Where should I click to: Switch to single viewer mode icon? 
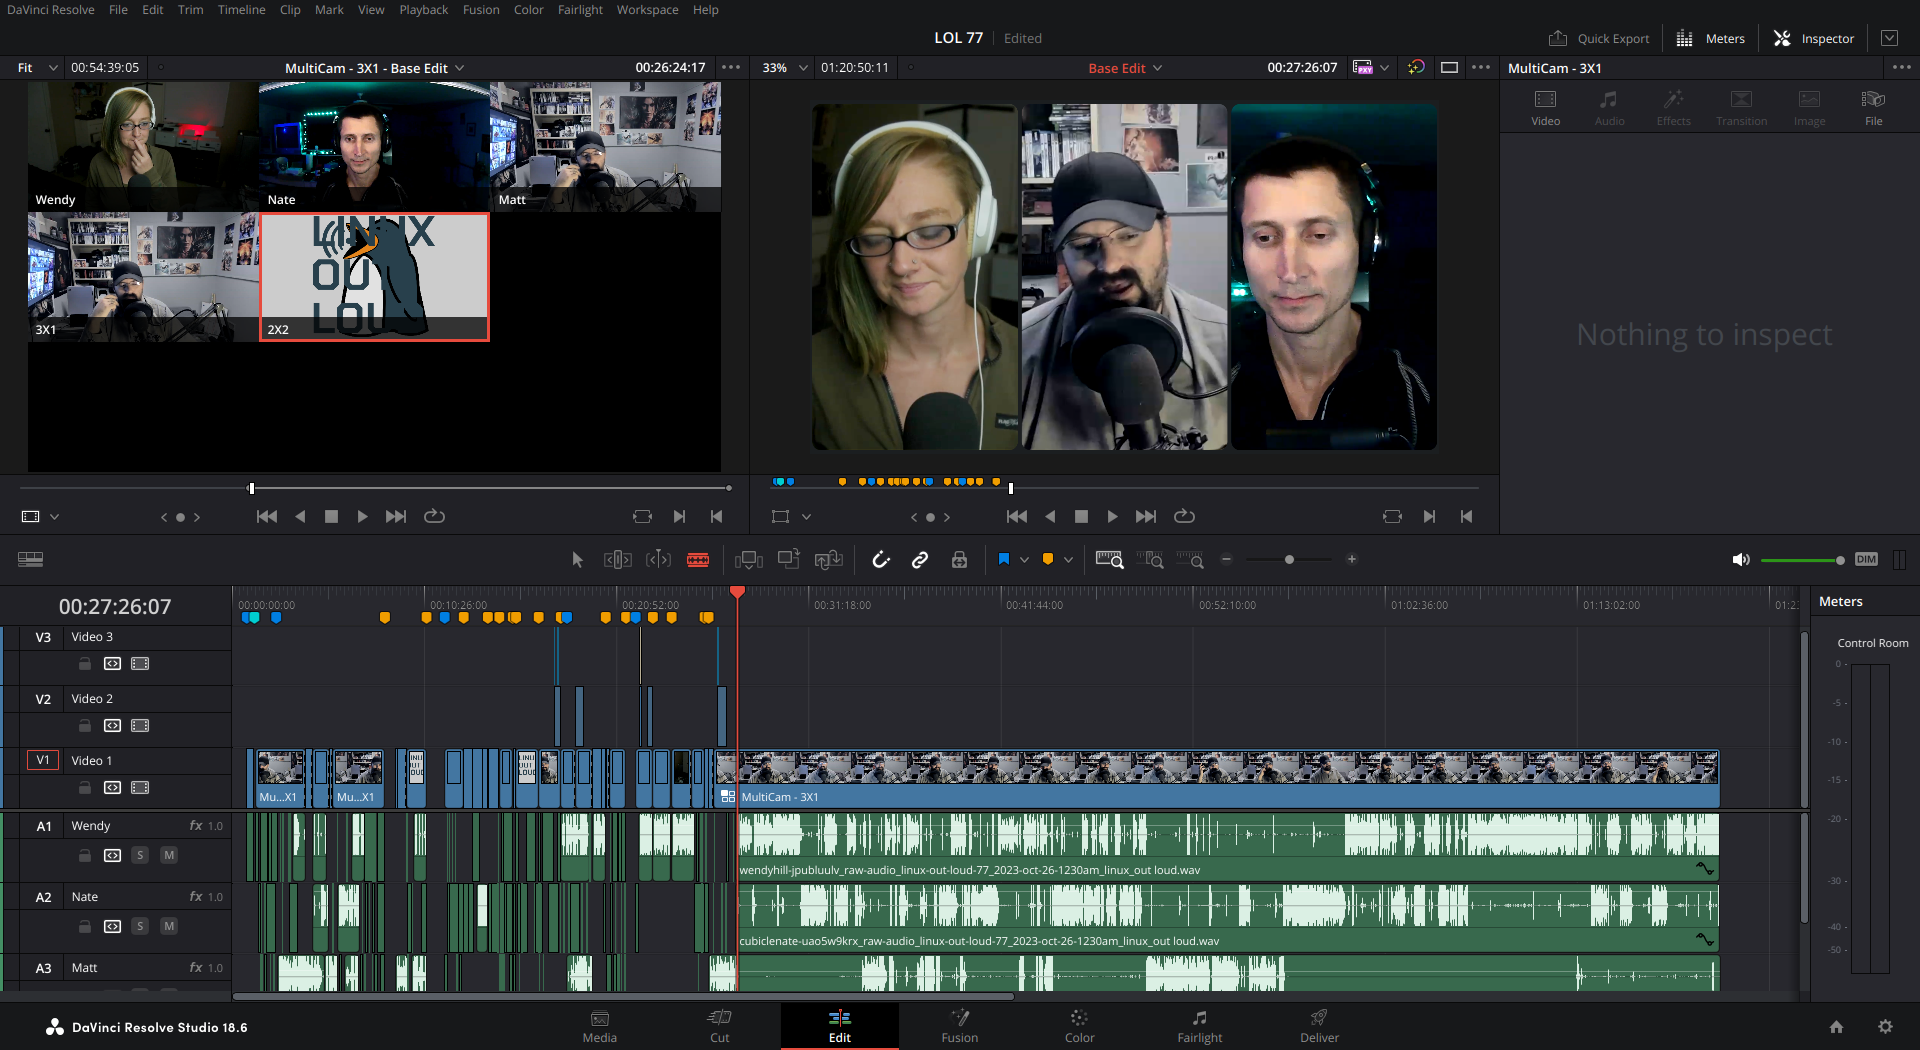(x=1449, y=68)
